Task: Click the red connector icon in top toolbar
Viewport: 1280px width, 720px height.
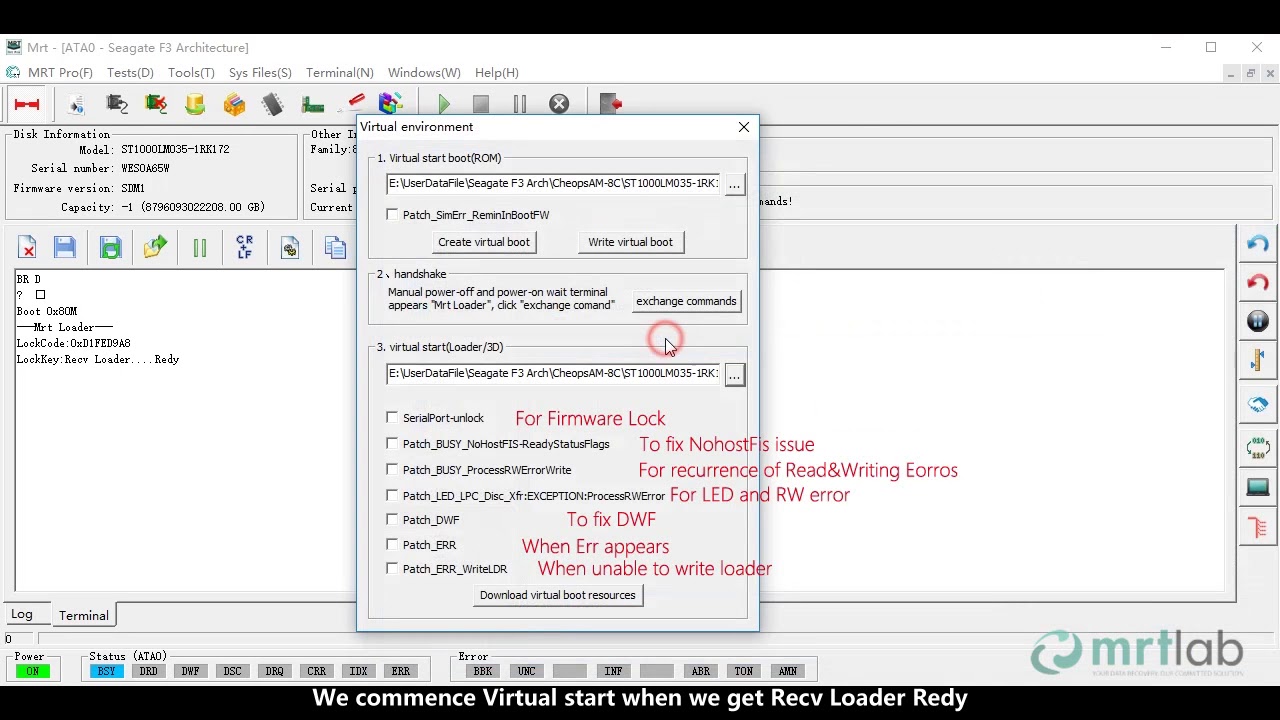Action: [x=27, y=104]
